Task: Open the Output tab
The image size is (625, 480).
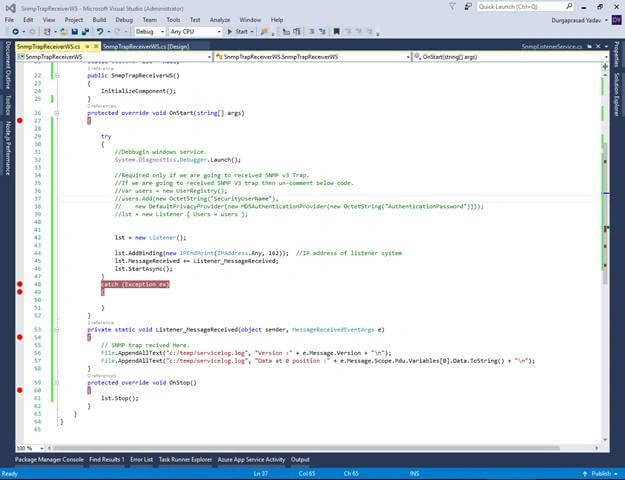Action: tap(300, 460)
